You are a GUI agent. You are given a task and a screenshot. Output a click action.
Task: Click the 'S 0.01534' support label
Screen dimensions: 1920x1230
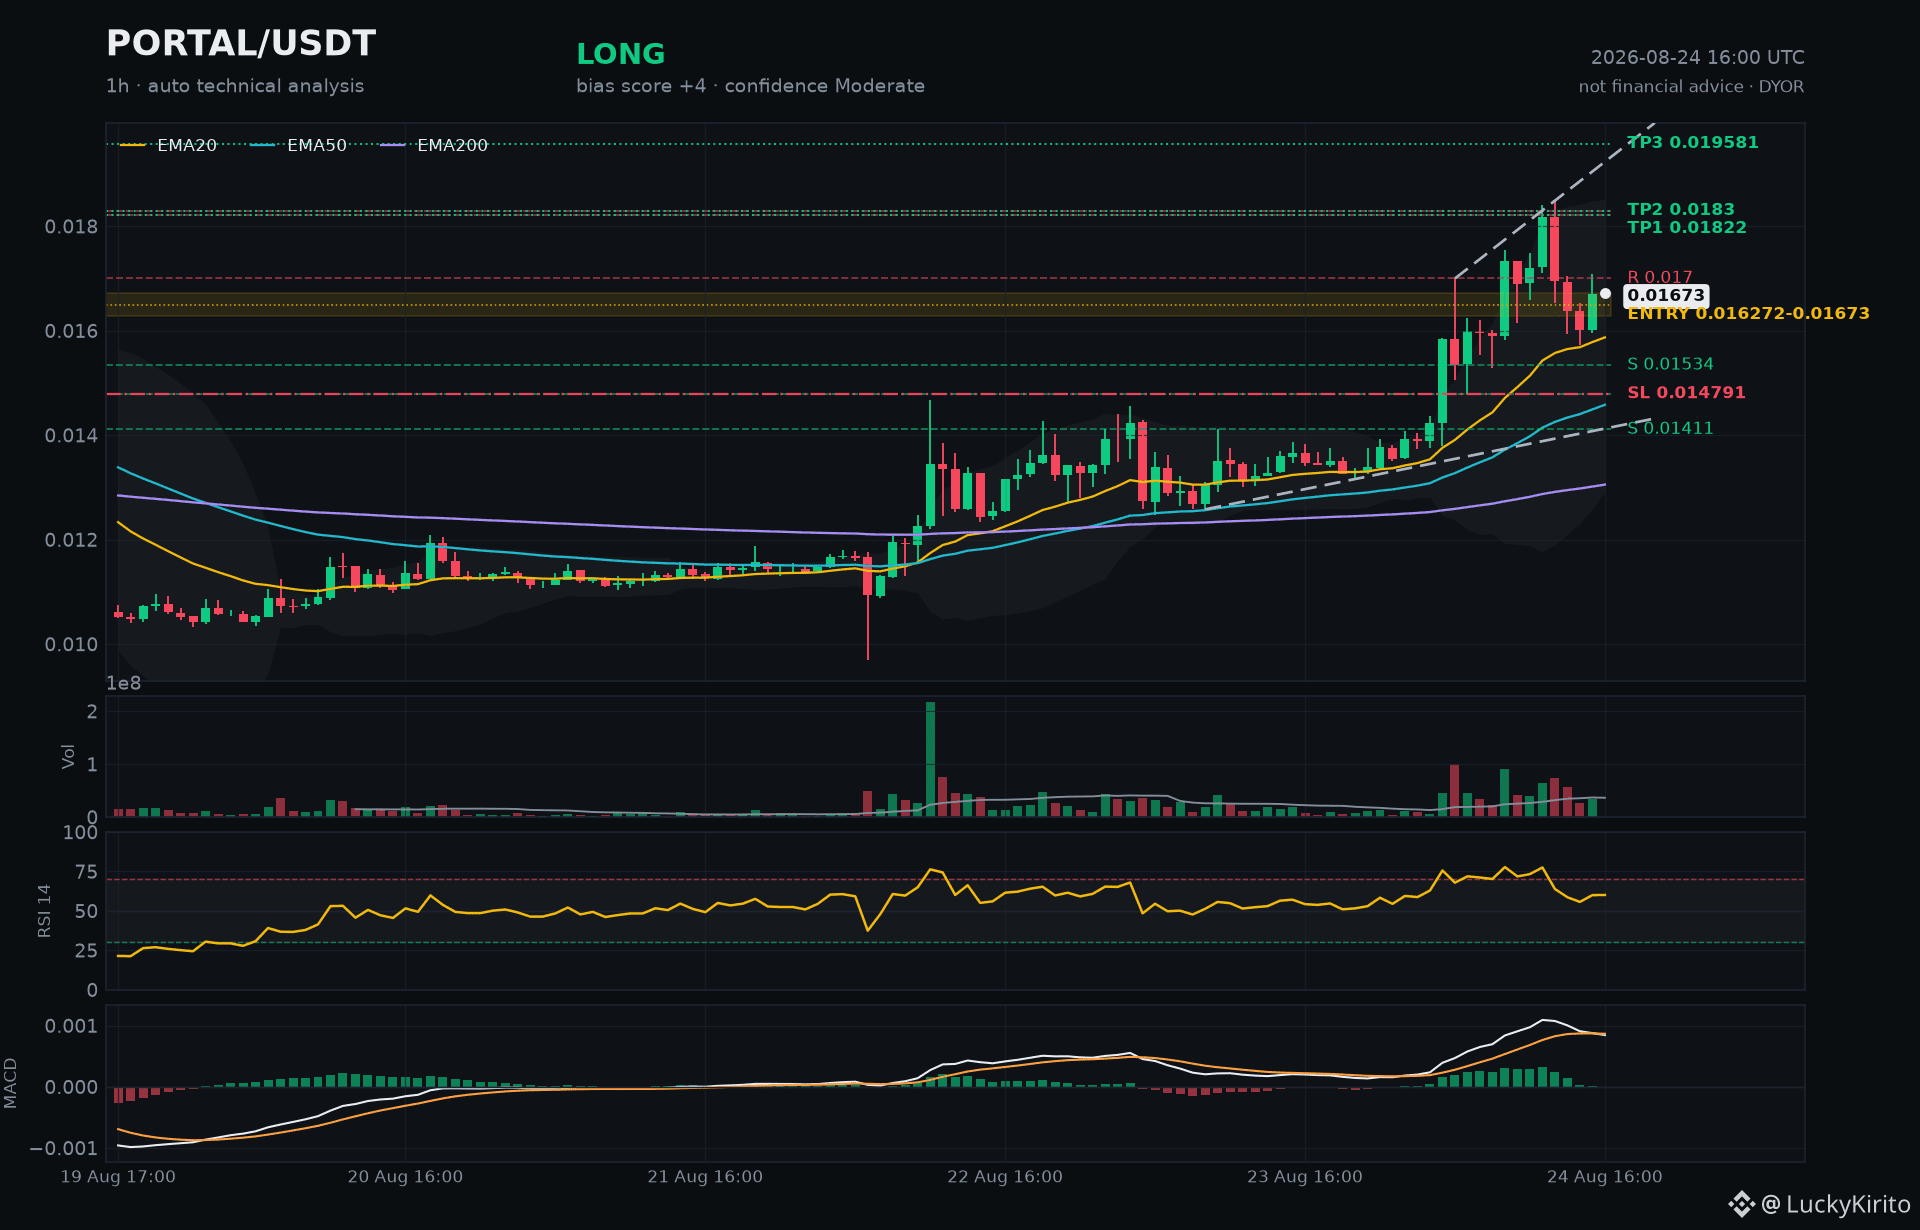(x=1670, y=364)
